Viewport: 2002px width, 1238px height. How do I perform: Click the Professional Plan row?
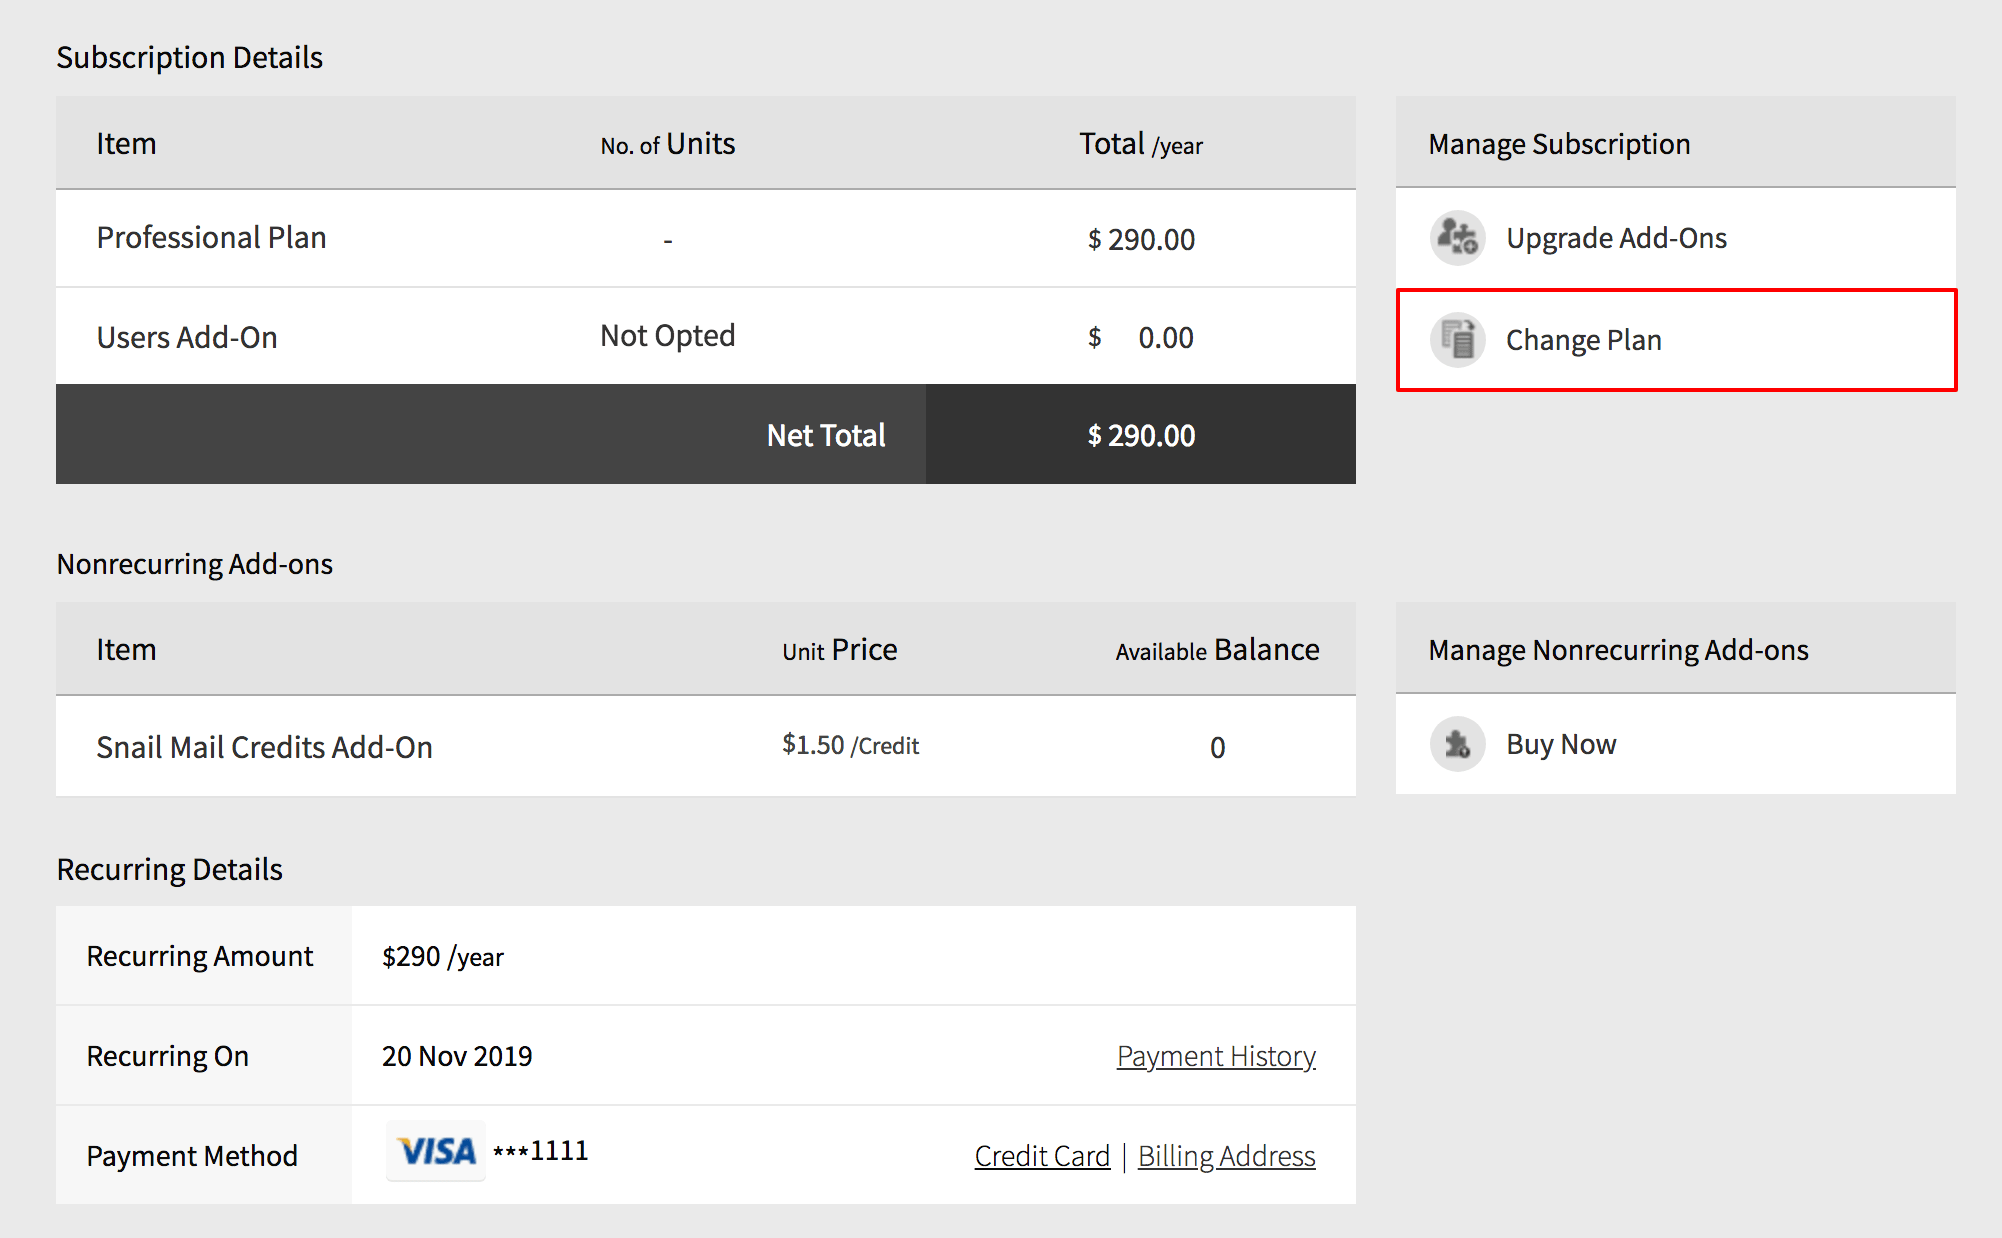pos(211,238)
